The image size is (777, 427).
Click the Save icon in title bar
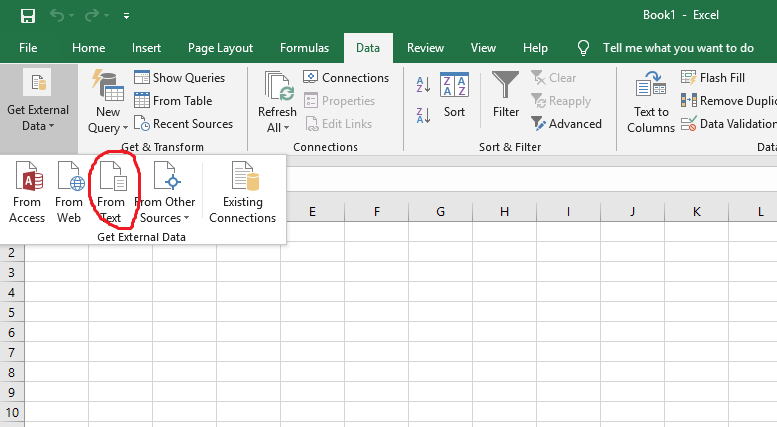[x=27, y=16]
